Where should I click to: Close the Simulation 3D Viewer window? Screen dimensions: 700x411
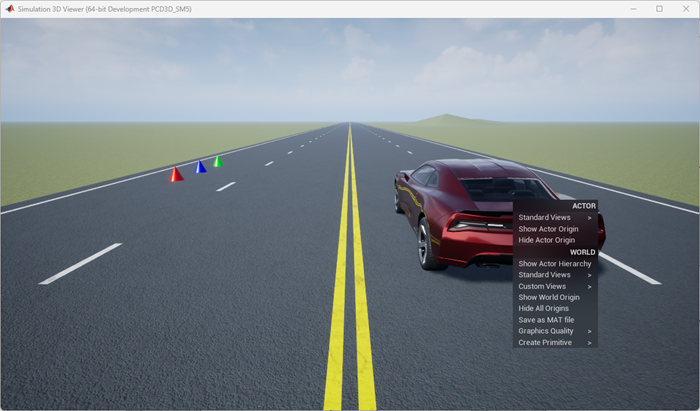click(686, 9)
